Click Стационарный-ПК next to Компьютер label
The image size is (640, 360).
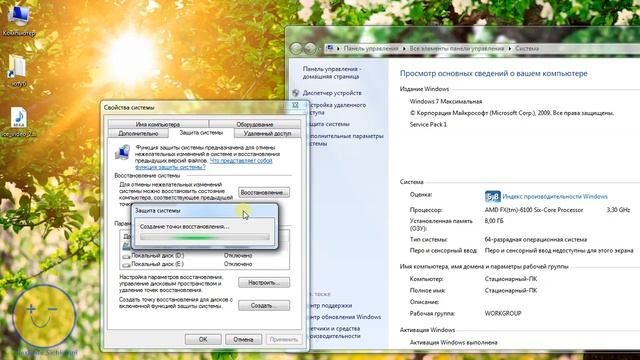pyautogui.click(x=511, y=279)
